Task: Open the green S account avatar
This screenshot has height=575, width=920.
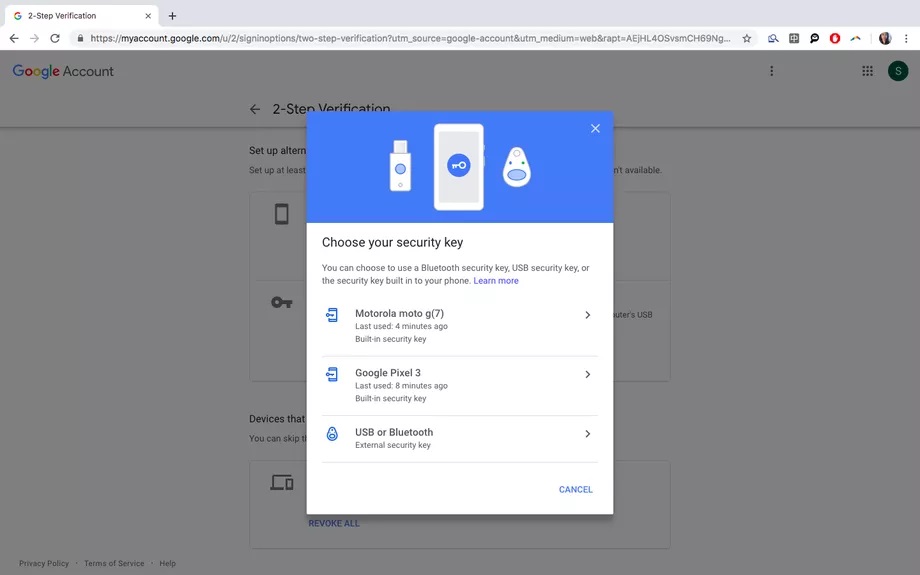Action: pos(898,71)
